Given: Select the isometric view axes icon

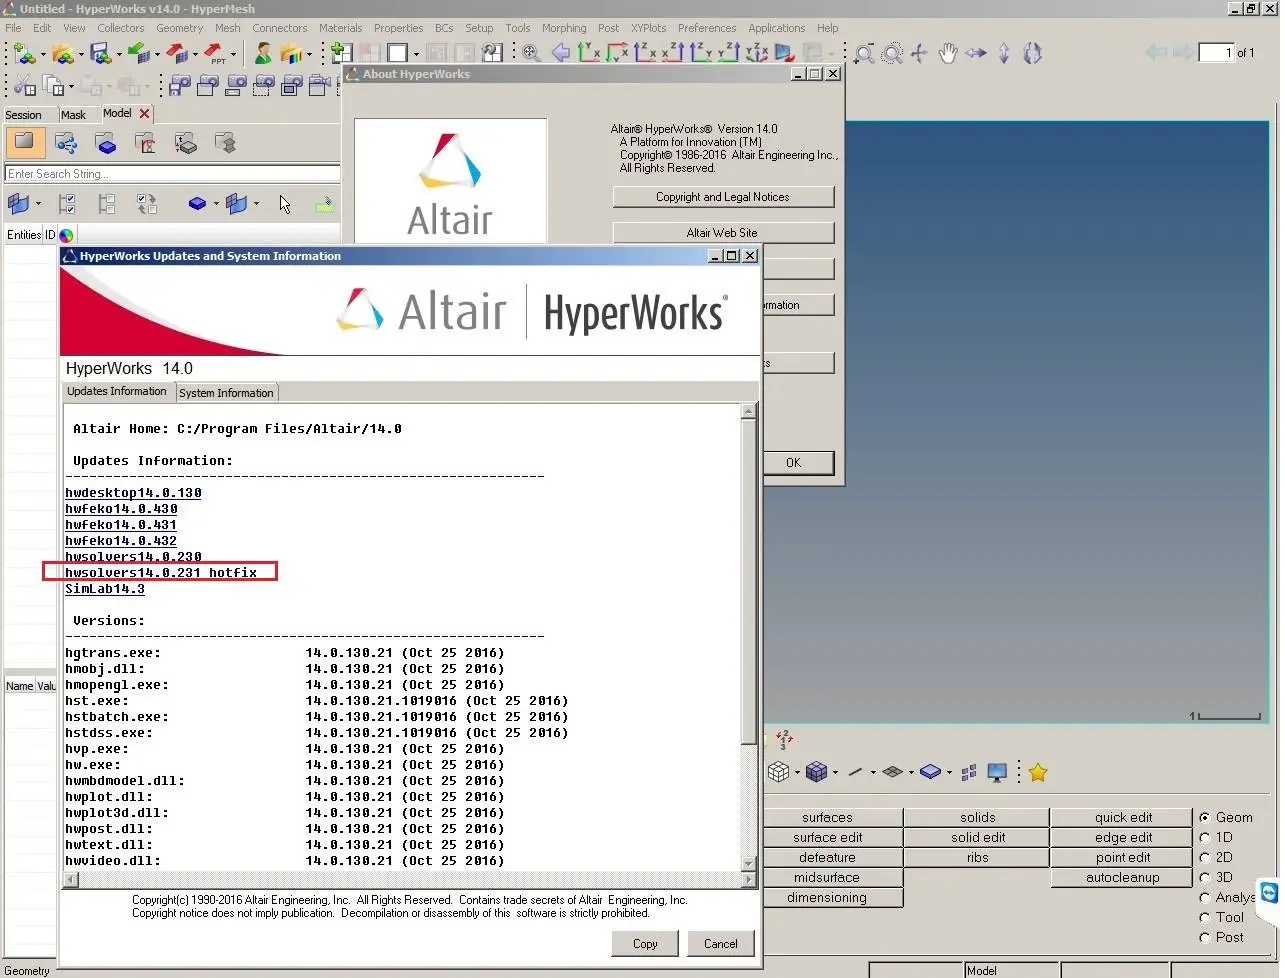Looking at the screenshot, I should pos(757,52).
